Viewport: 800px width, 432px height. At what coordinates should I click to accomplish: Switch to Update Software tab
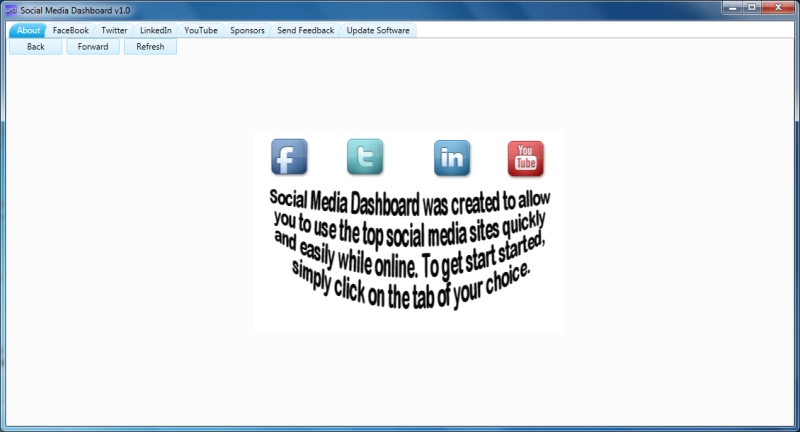click(378, 31)
